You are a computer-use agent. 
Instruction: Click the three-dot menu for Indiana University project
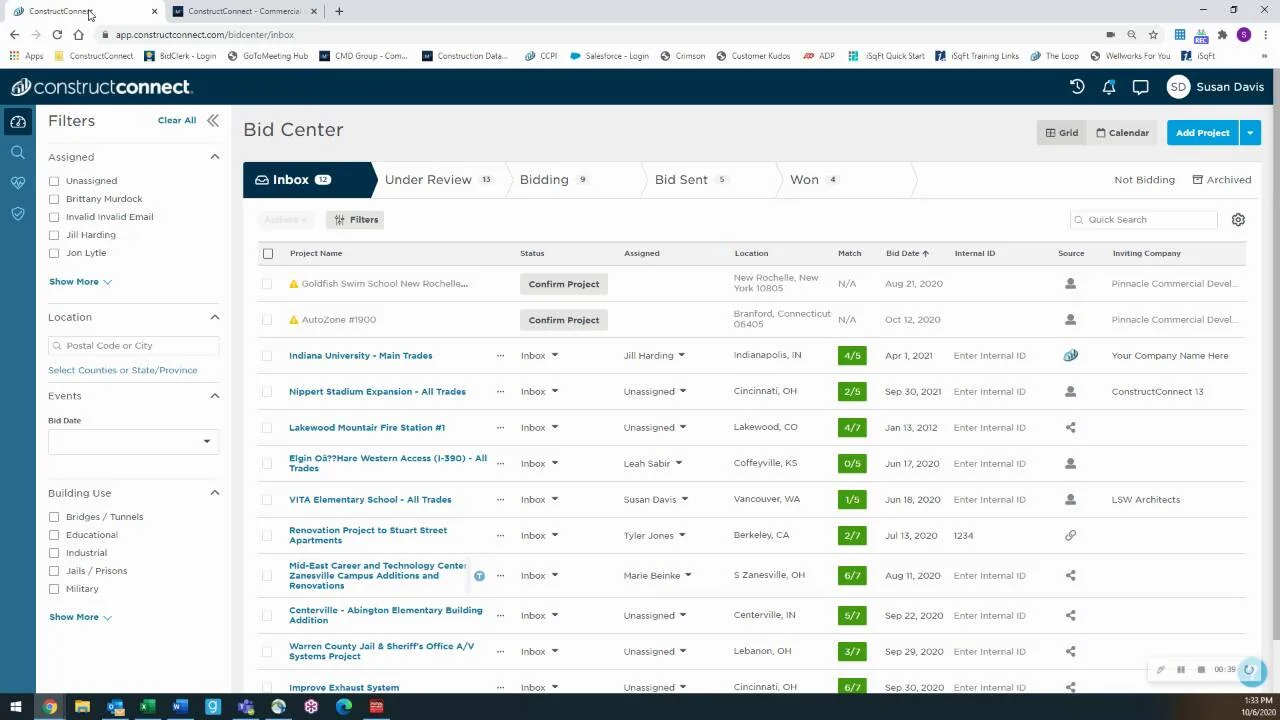pos(500,356)
